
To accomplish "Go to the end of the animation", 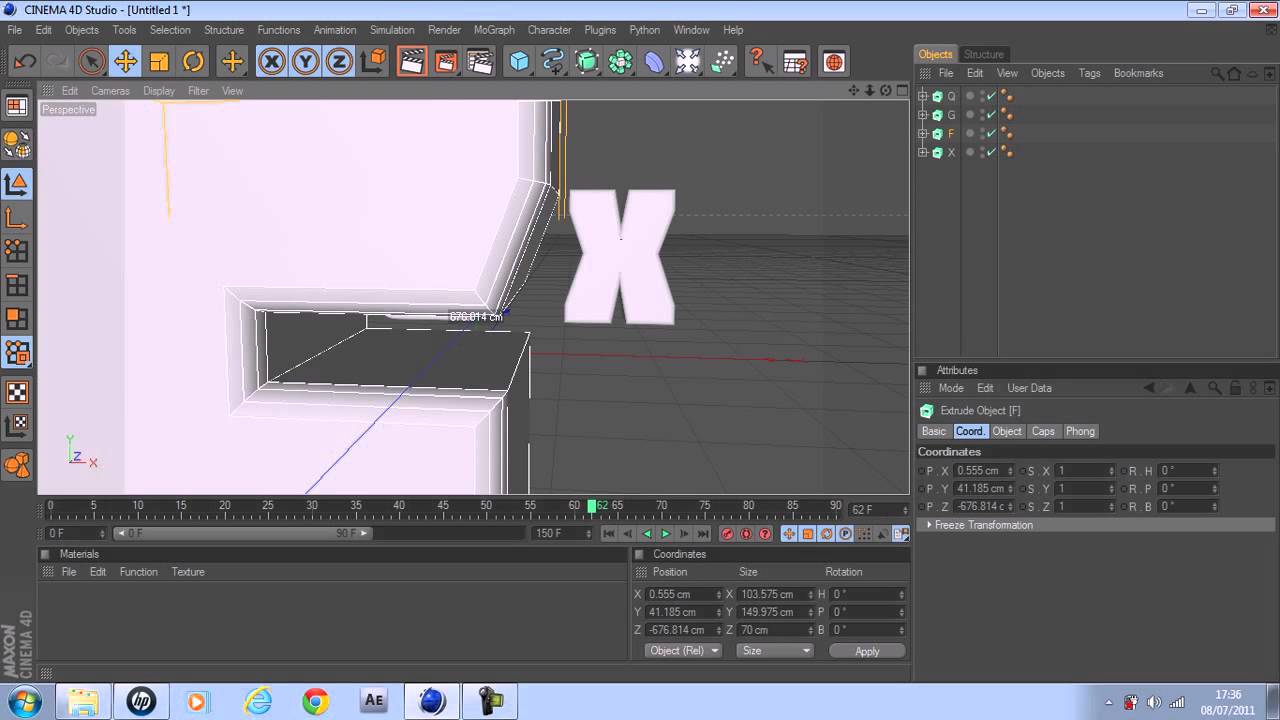I will click(x=703, y=534).
